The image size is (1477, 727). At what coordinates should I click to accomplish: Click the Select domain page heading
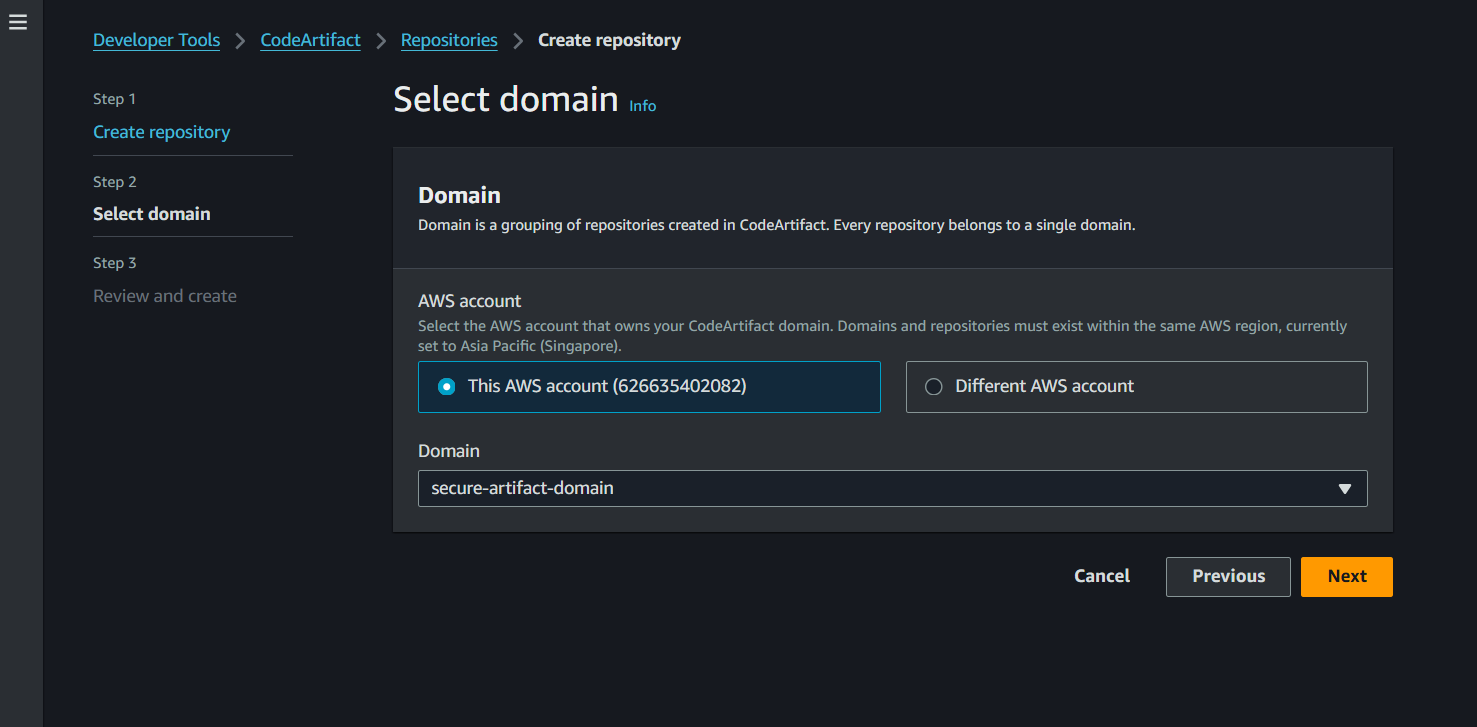click(x=506, y=99)
